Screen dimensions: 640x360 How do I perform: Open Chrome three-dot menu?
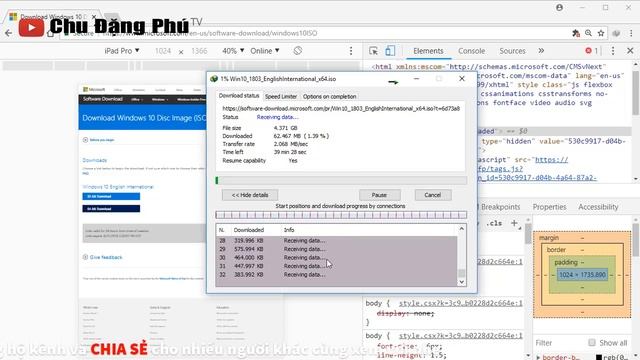tap(631, 33)
